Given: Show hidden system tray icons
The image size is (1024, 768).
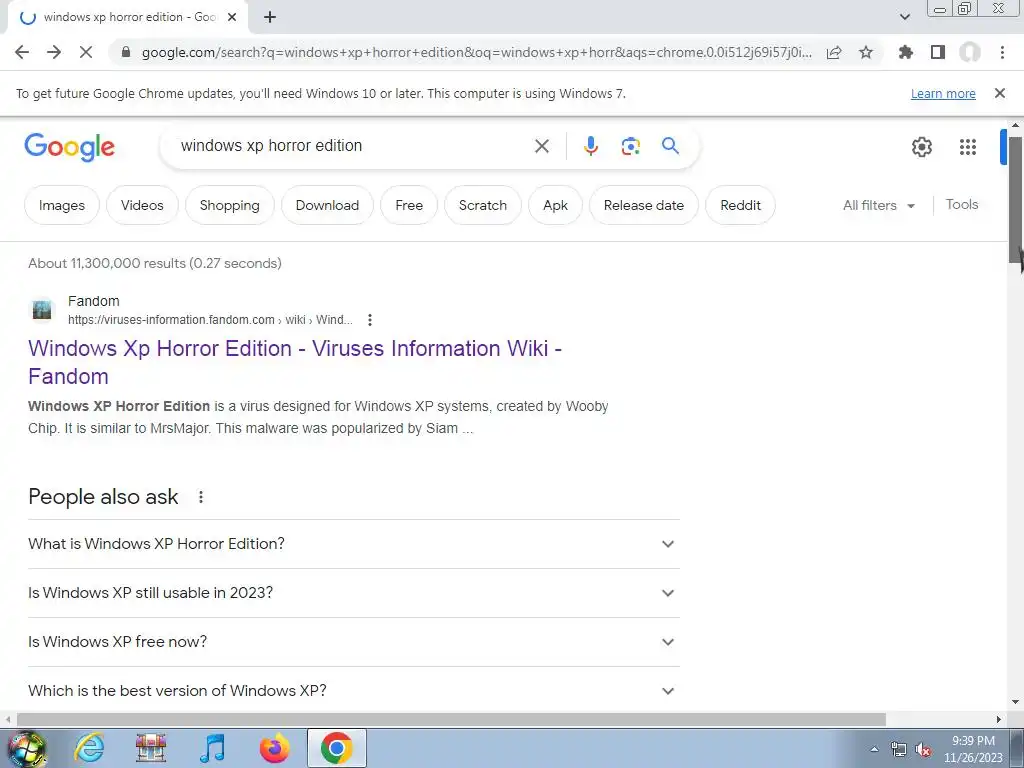Looking at the screenshot, I should (874, 749).
